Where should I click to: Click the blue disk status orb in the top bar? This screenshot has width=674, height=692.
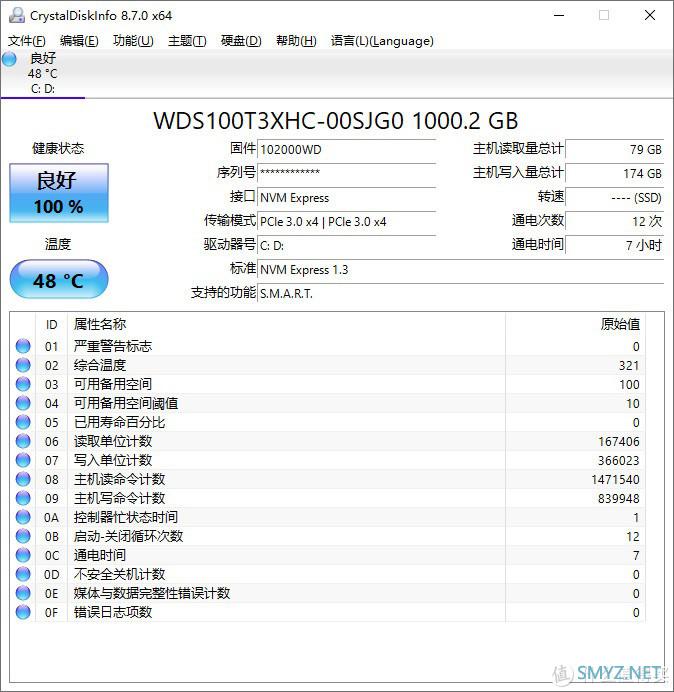(9, 59)
